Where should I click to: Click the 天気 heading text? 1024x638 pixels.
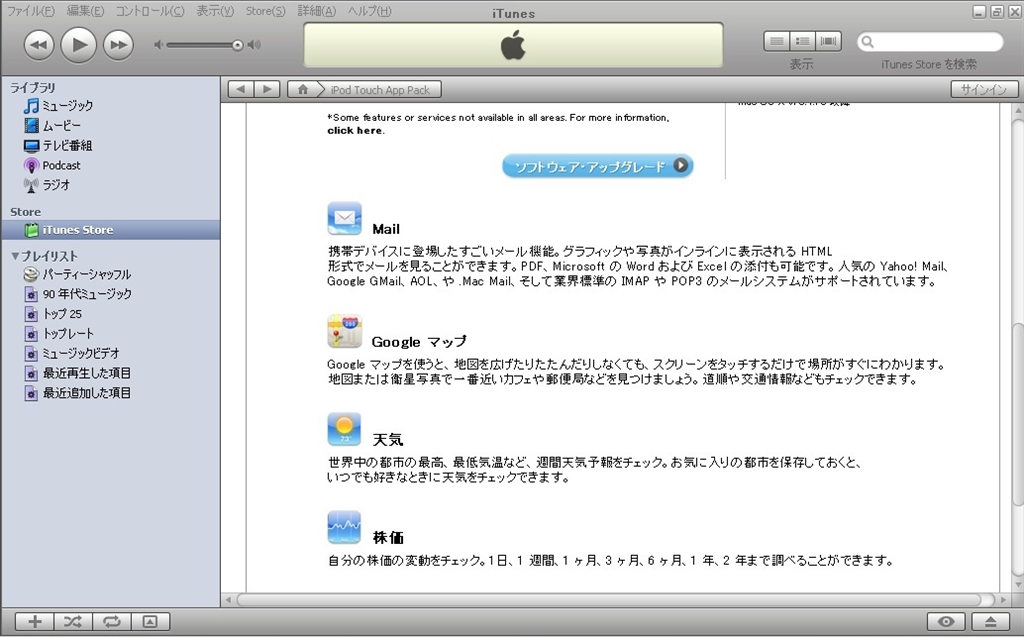click(388, 439)
